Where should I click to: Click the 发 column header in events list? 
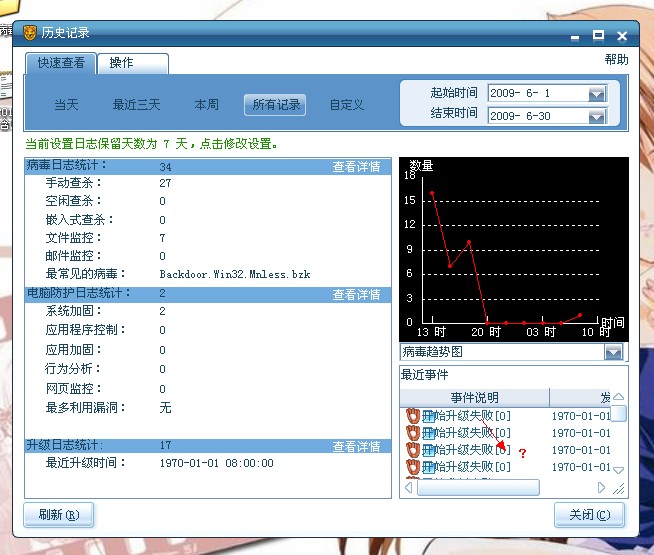(x=580, y=398)
